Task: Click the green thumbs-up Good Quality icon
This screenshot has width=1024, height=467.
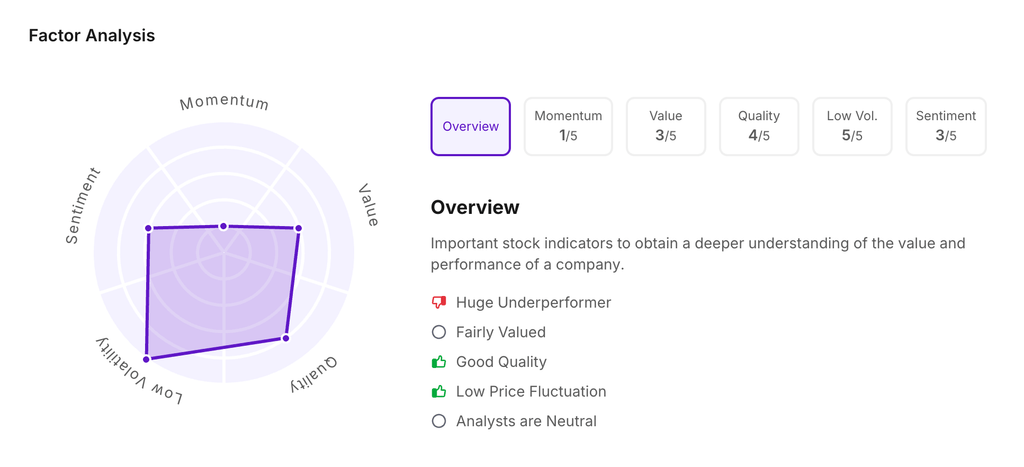Action: [438, 362]
